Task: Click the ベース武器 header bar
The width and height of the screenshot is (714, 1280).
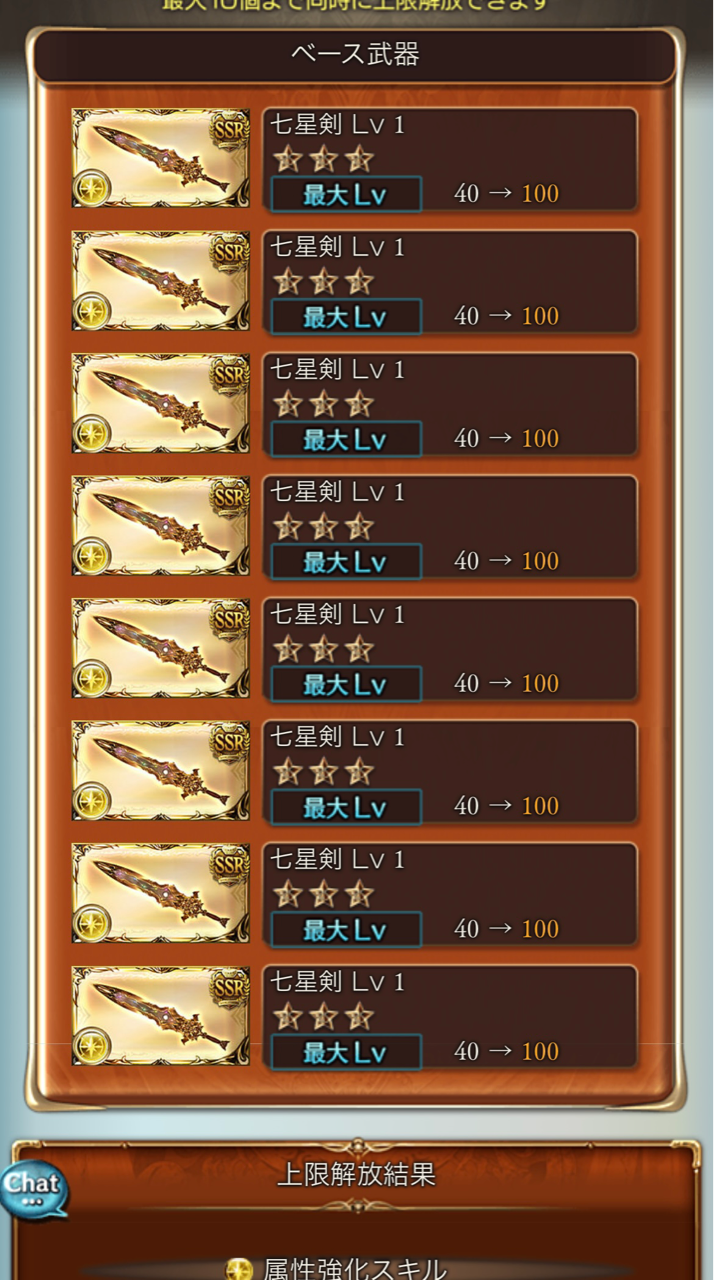Action: click(356, 55)
